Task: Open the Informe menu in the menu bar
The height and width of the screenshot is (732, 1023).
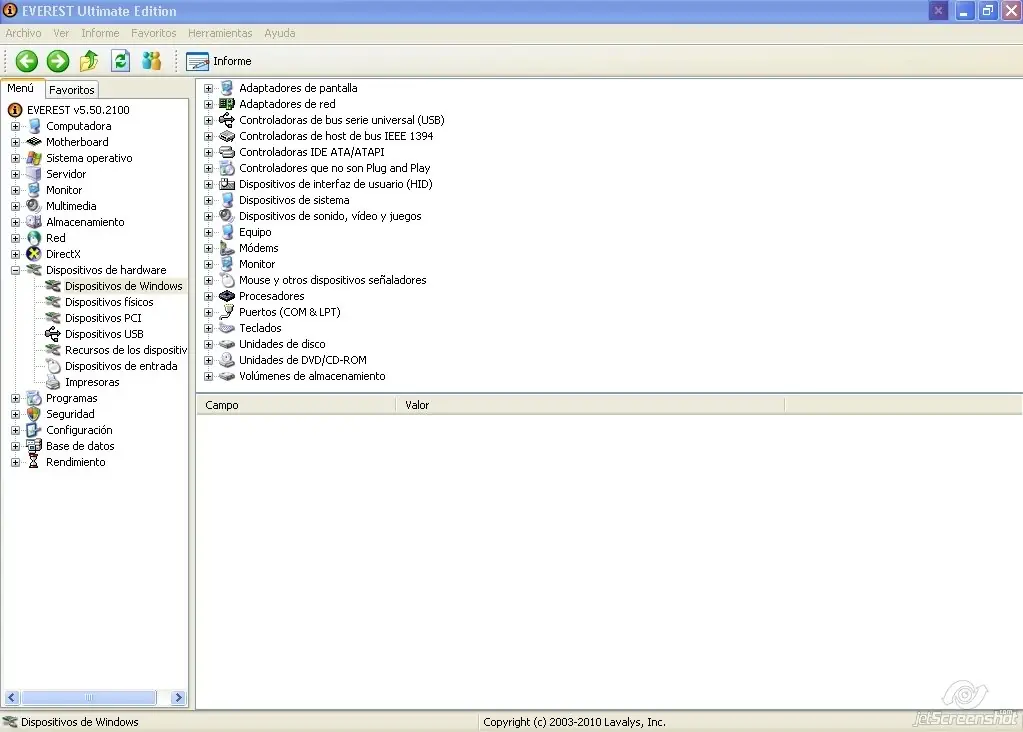Action: point(100,33)
